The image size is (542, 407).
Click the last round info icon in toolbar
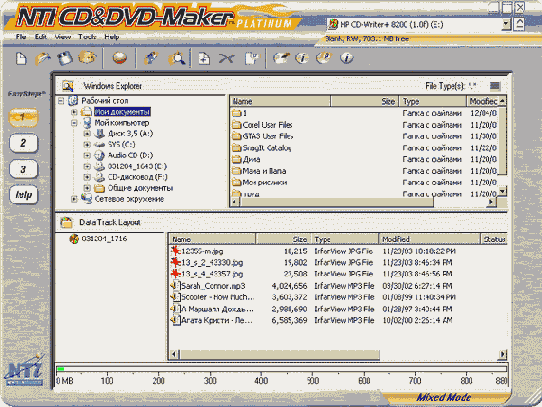[x=346, y=58]
